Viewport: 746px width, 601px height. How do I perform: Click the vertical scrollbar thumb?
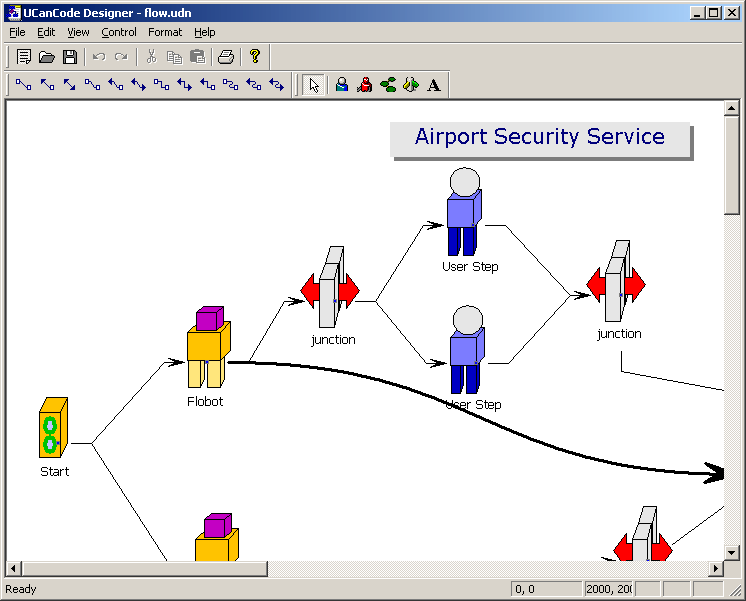[x=731, y=165]
